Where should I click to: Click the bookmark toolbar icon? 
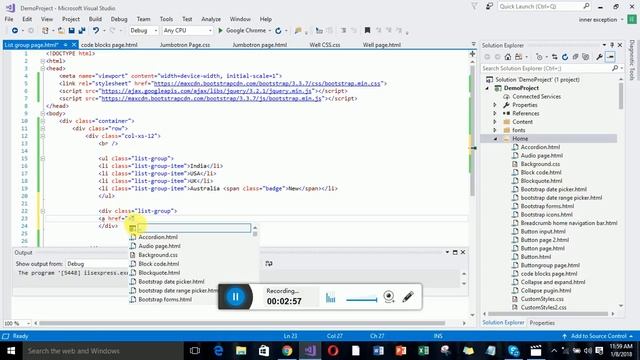(x=367, y=30)
